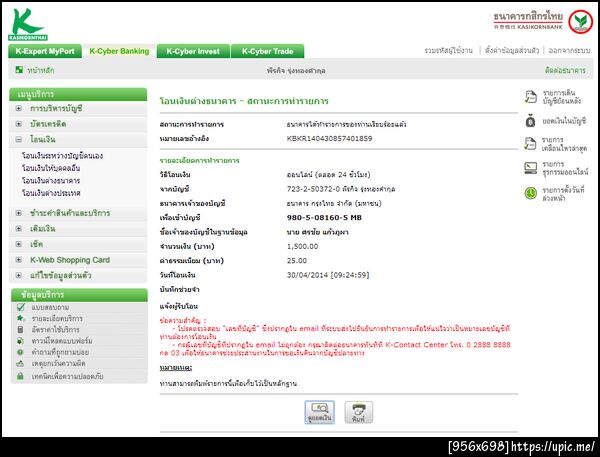Switch to K-Cyber Banking tab
The image size is (600, 457).
click(119, 51)
